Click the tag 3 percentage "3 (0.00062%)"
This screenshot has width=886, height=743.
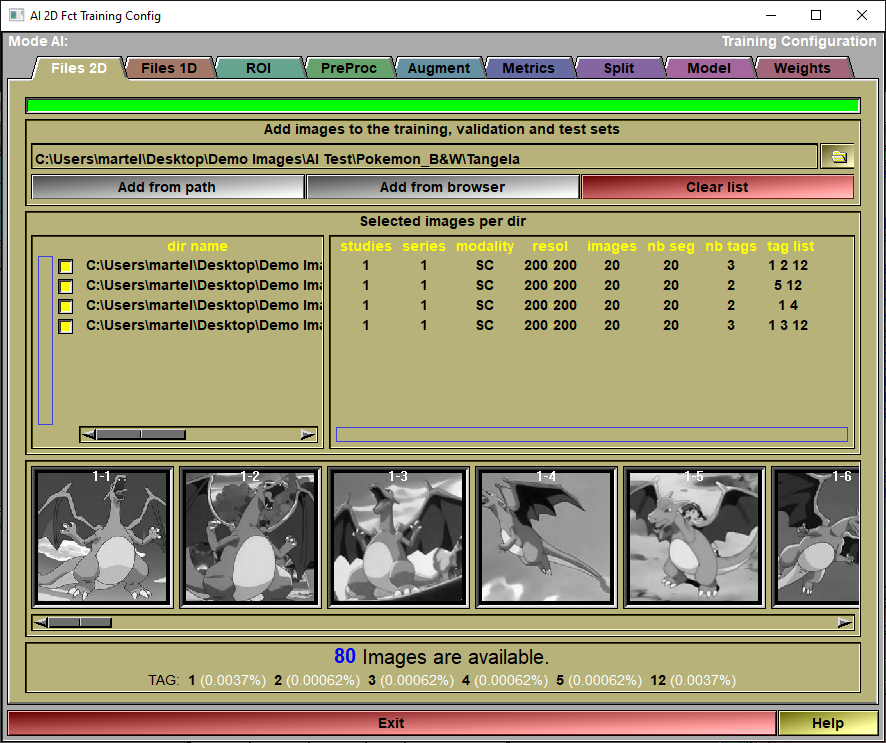411,680
